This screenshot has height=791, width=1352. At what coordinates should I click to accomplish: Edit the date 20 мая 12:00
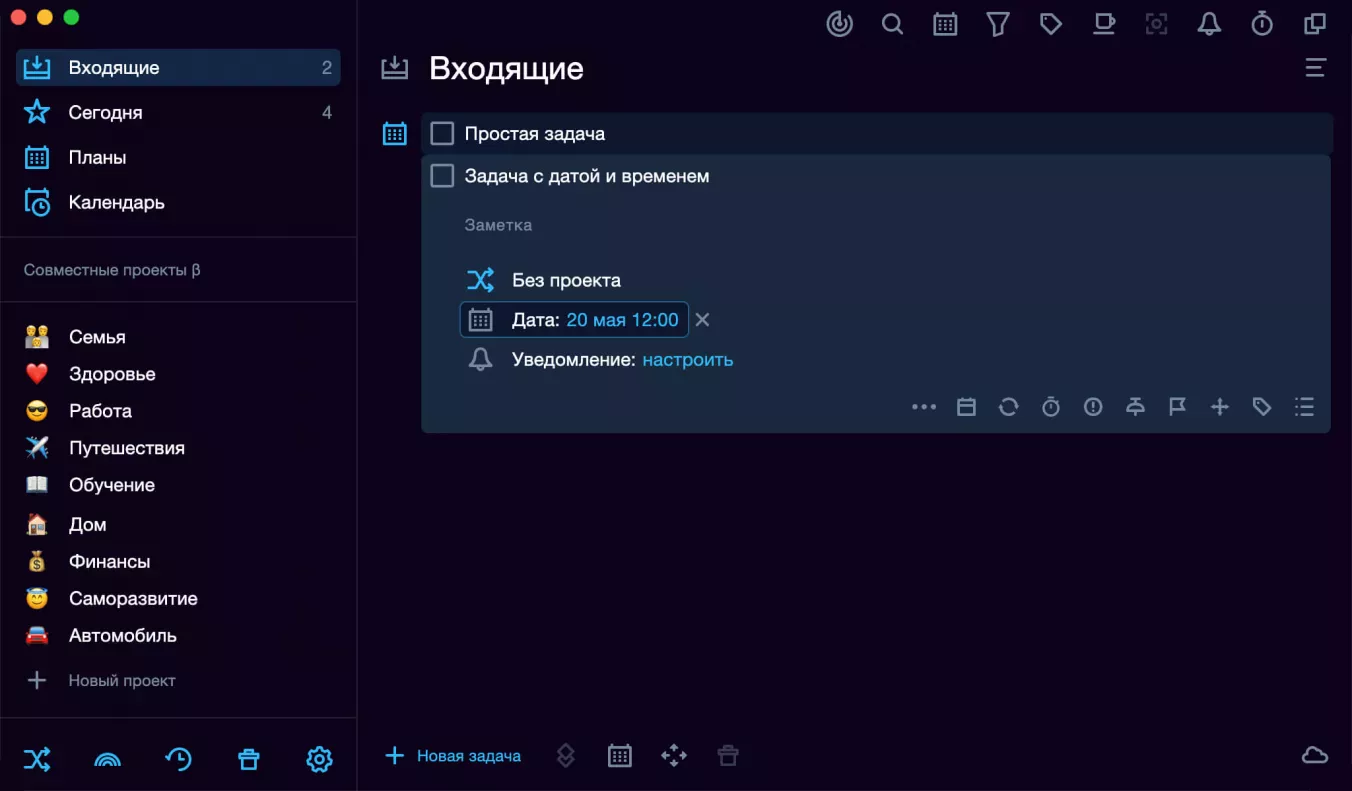pos(622,320)
